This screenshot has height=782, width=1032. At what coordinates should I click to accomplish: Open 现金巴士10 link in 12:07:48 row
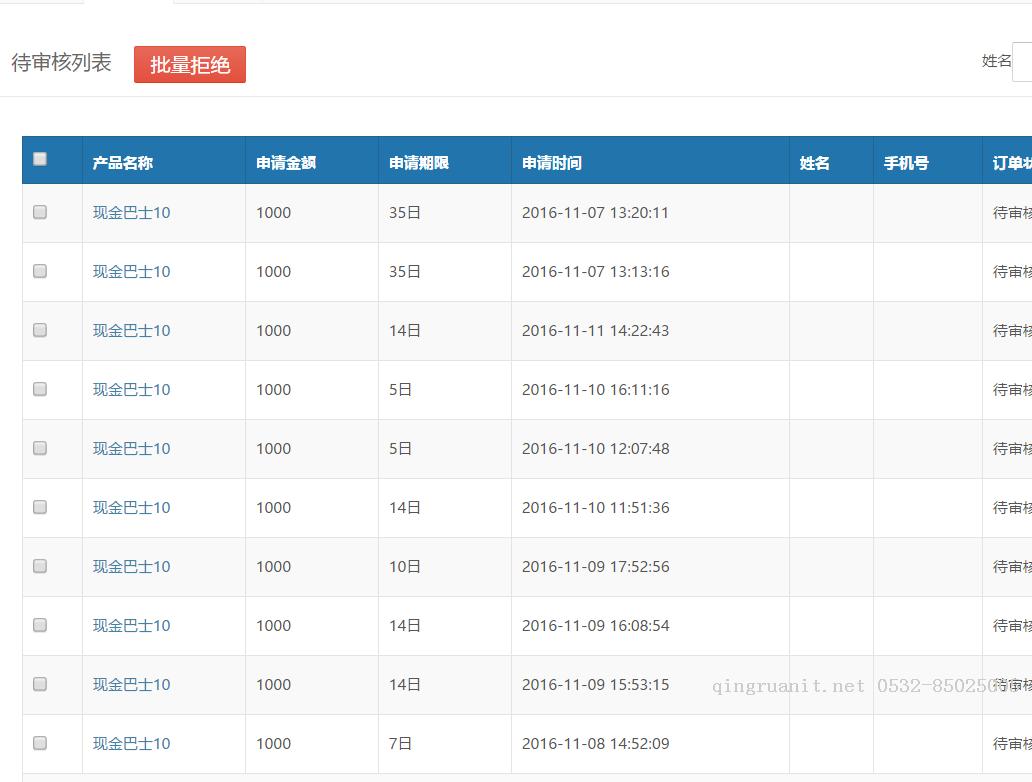(132, 449)
